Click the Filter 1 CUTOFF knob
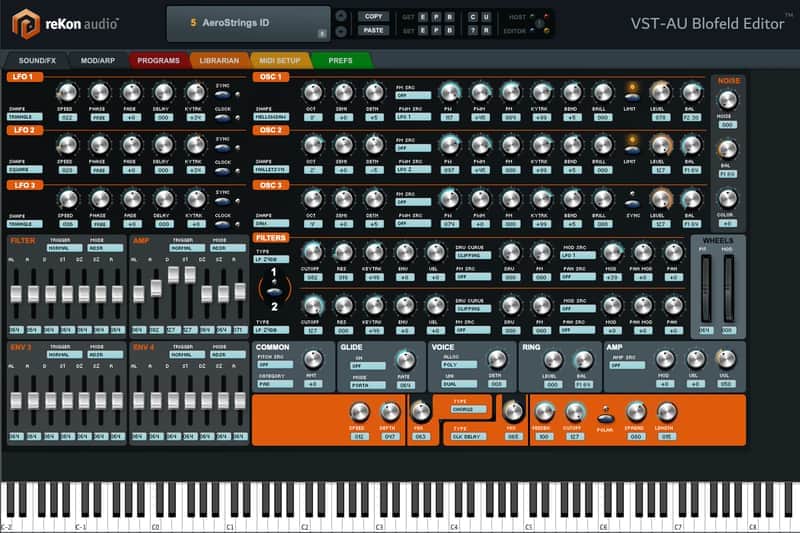 312,252
